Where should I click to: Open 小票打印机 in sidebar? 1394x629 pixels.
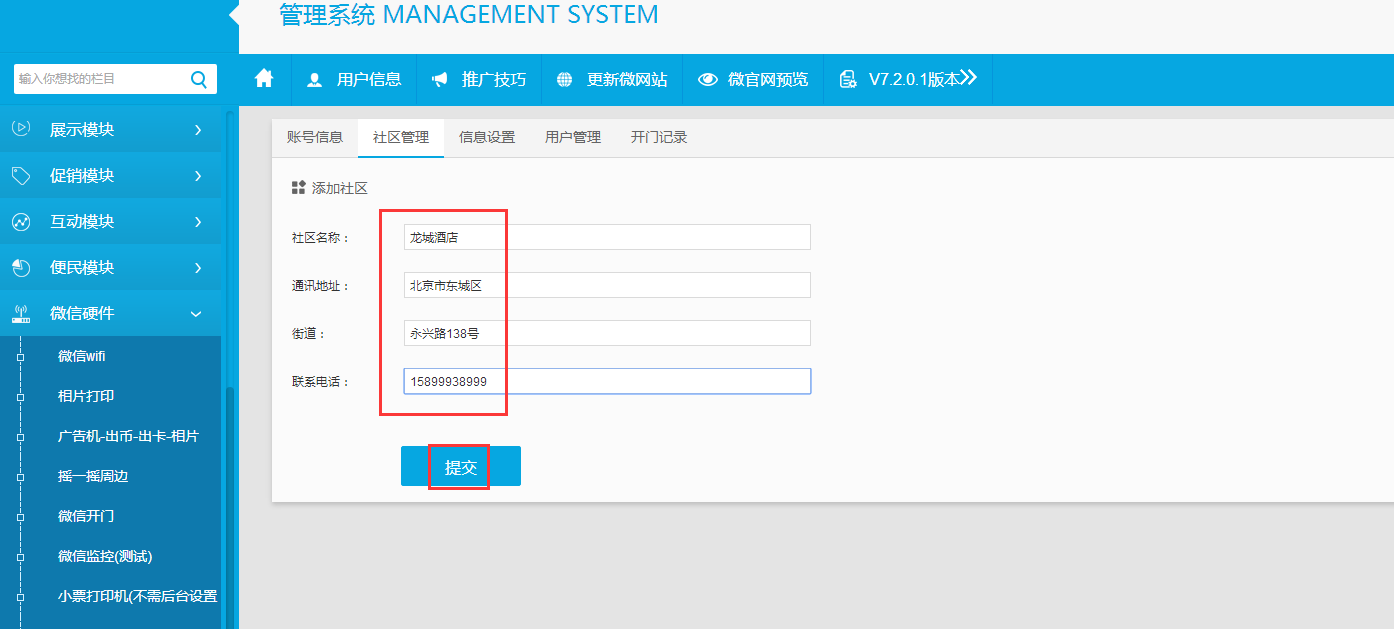coord(138,596)
